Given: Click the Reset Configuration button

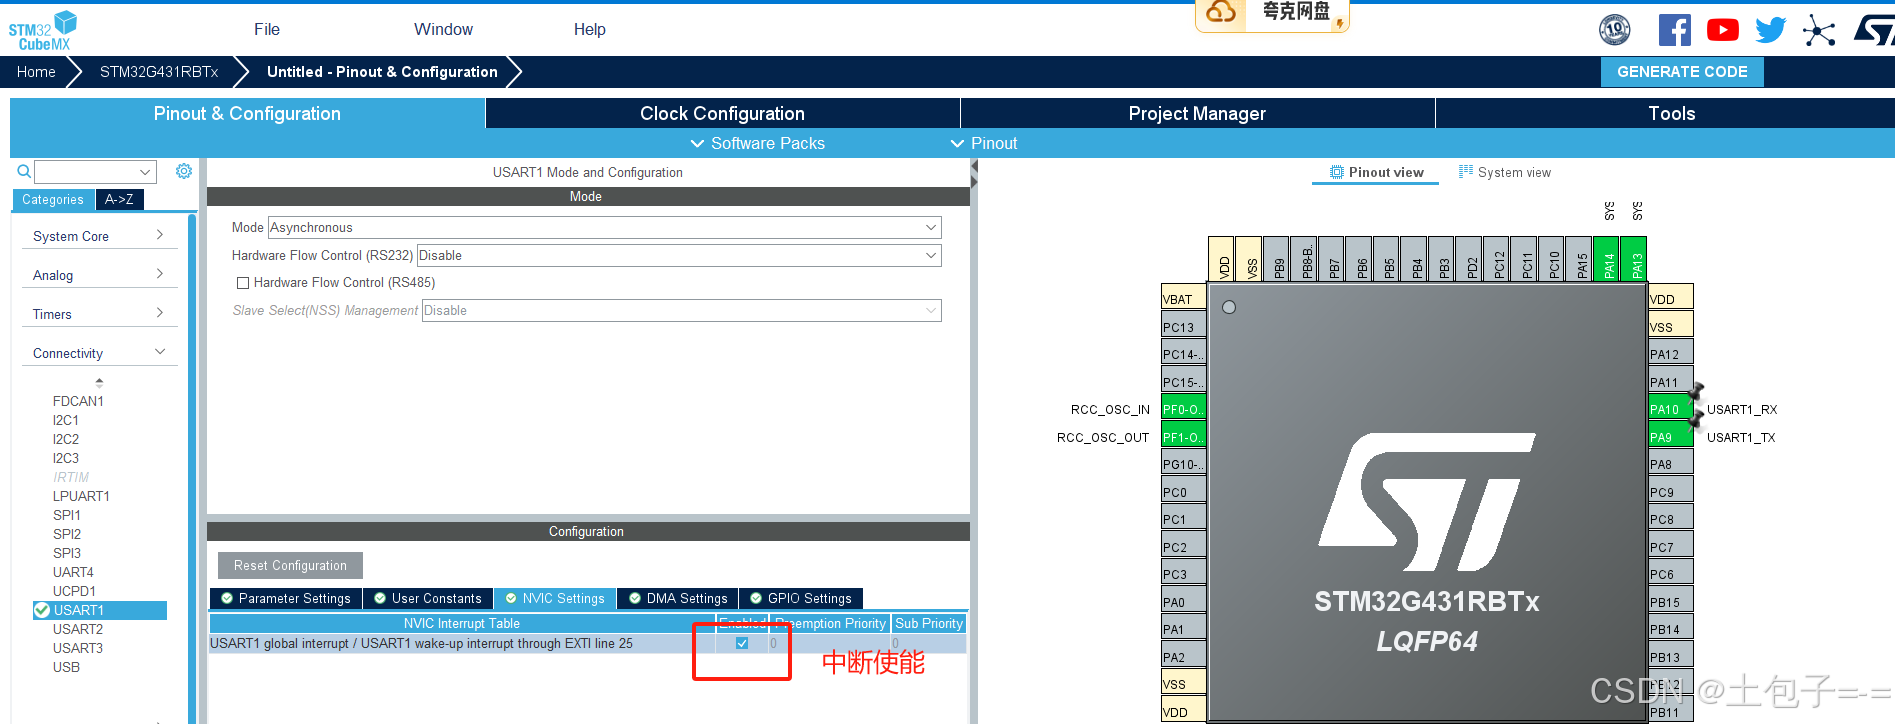Looking at the screenshot, I should click(290, 565).
